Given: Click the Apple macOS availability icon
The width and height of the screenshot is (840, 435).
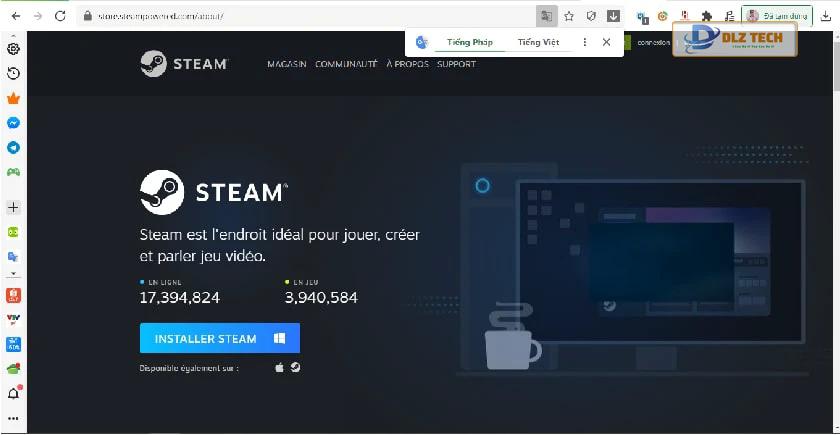Looking at the screenshot, I should [x=279, y=368].
